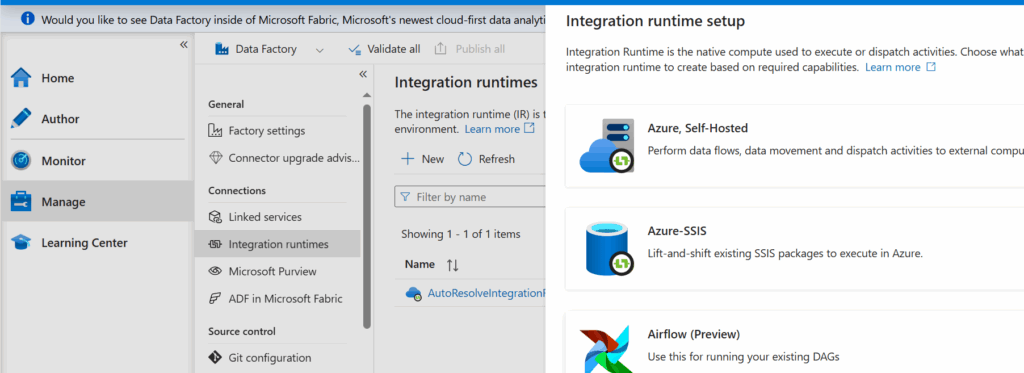
Task: Click the Monitor gauge icon
Action: point(21,161)
